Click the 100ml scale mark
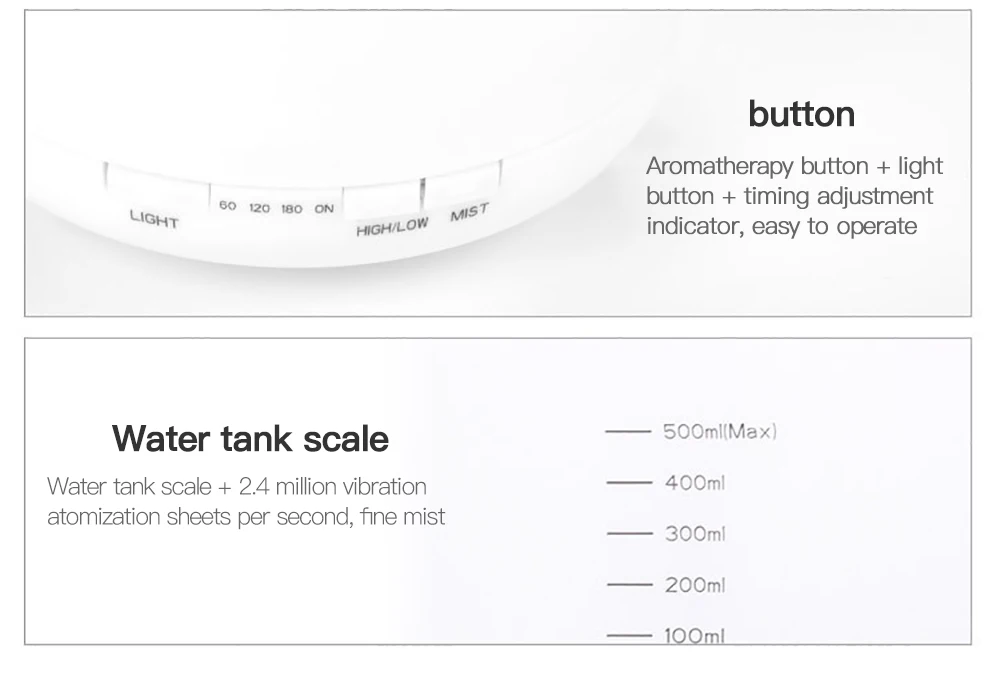1000x698 pixels. tap(695, 635)
